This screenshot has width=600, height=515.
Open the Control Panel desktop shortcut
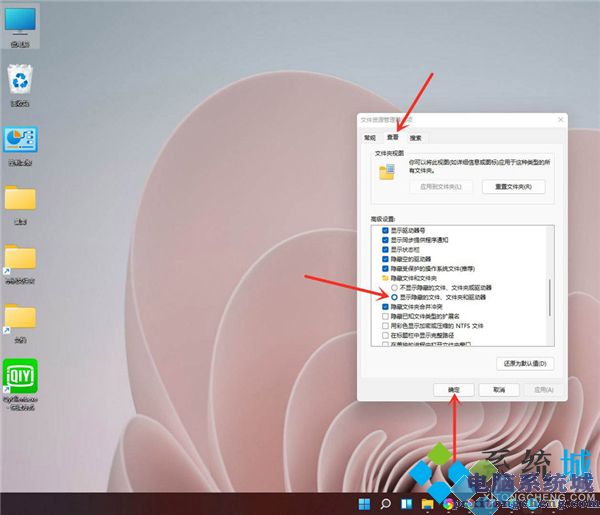pos(20,146)
